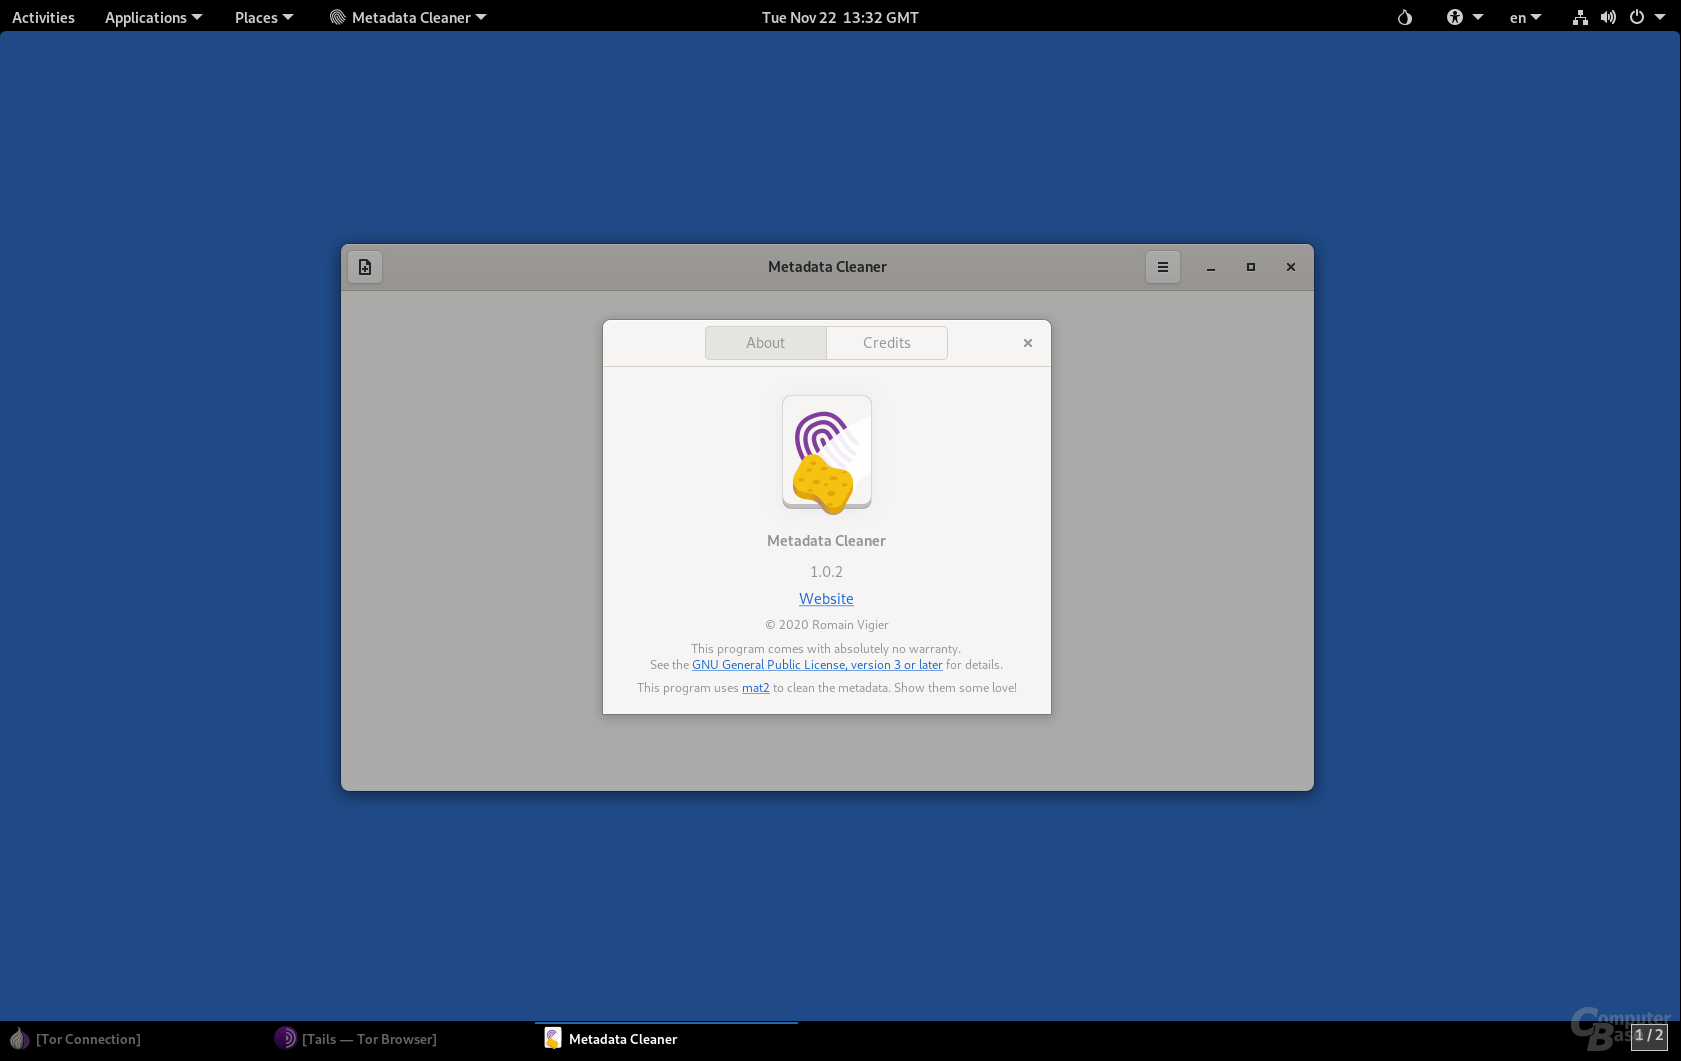1681x1061 pixels.
Task: Click the Tor Browser icon in taskbar
Action: pos(285,1038)
